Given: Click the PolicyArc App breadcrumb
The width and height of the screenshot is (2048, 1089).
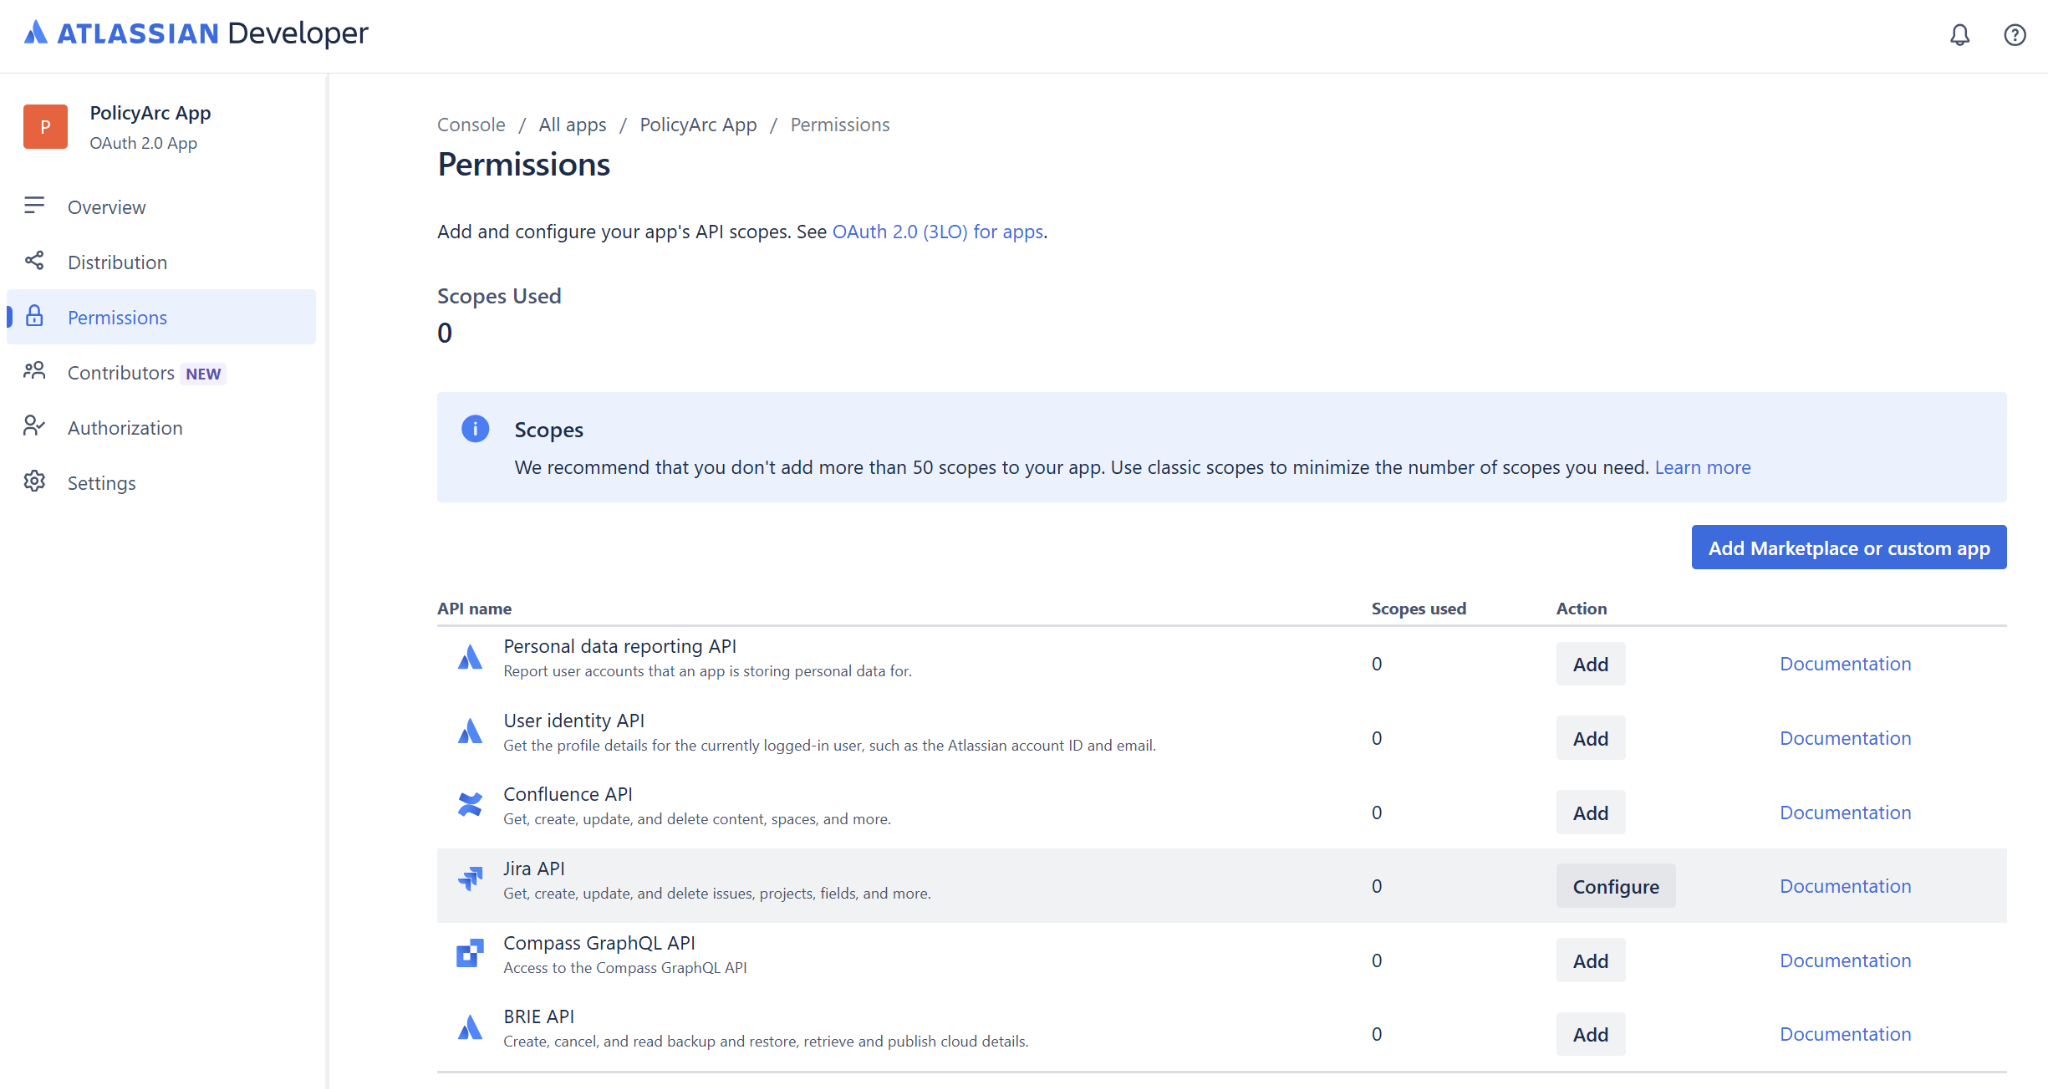Looking at the screenshot, I should [x=698, y=125].
